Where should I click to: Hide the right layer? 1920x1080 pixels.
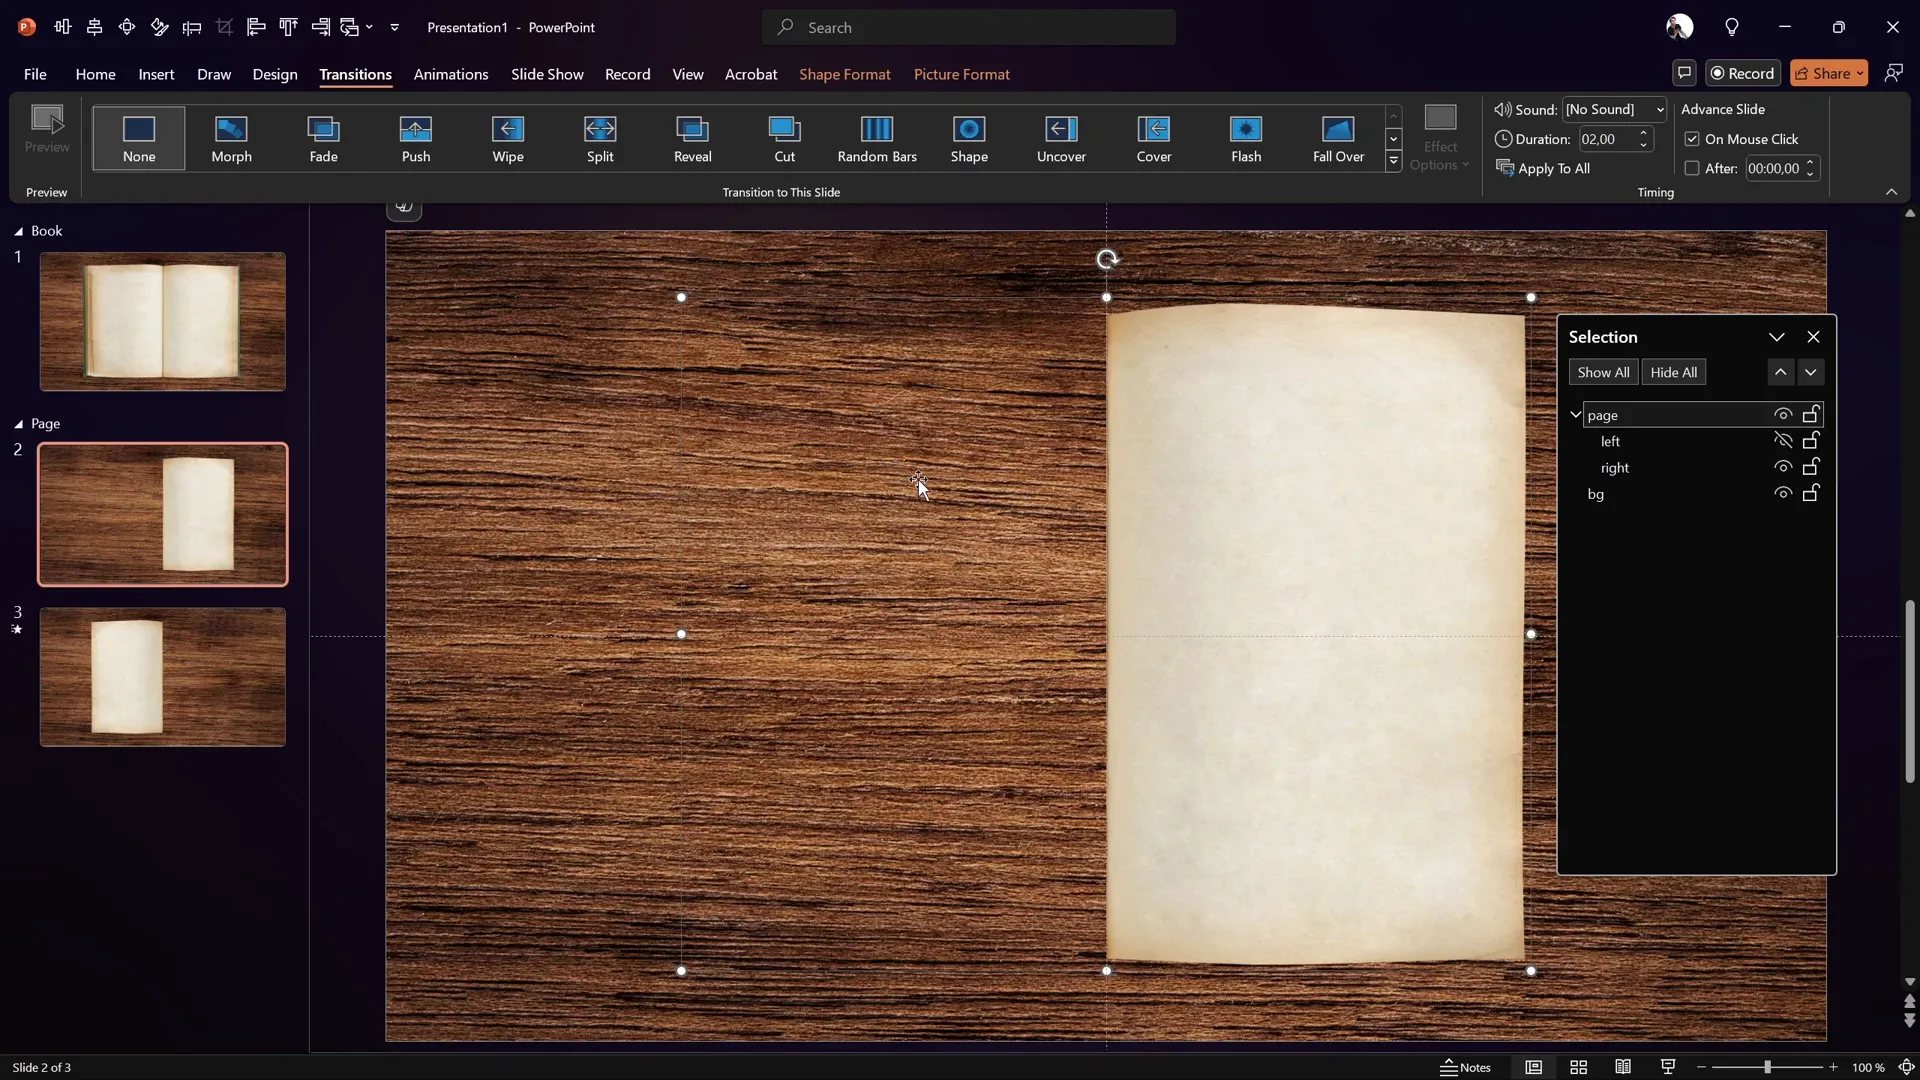pyautogui.click(x=1783, y=467)
